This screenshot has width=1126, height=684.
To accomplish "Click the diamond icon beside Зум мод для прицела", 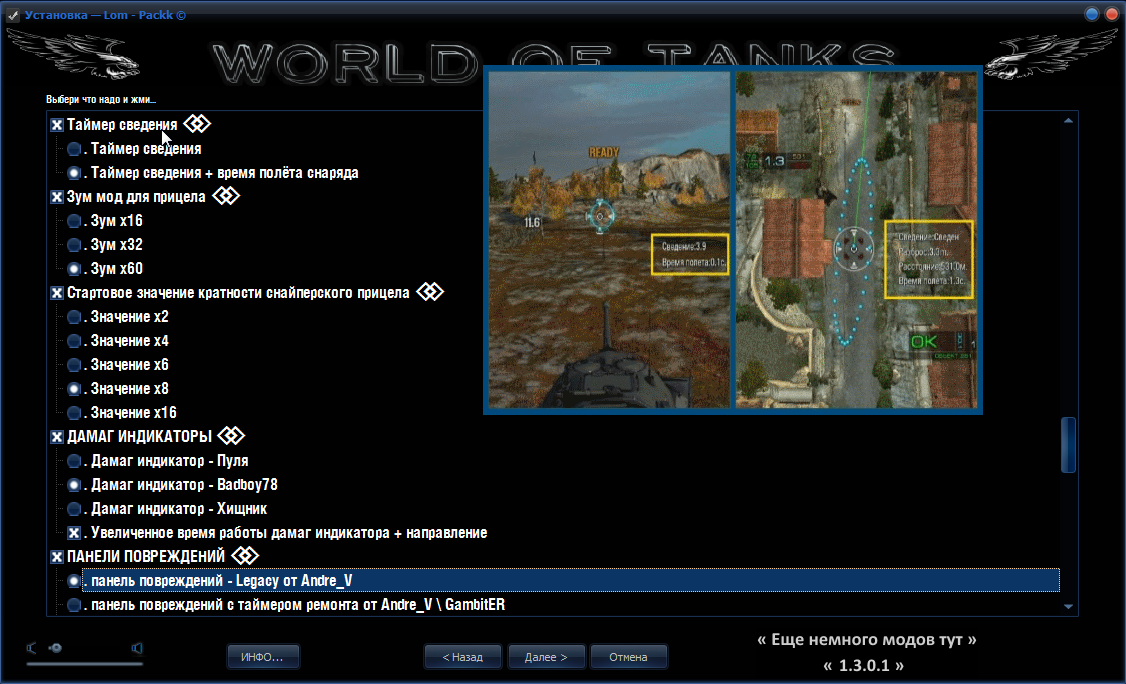I will [x=225, y=196].
